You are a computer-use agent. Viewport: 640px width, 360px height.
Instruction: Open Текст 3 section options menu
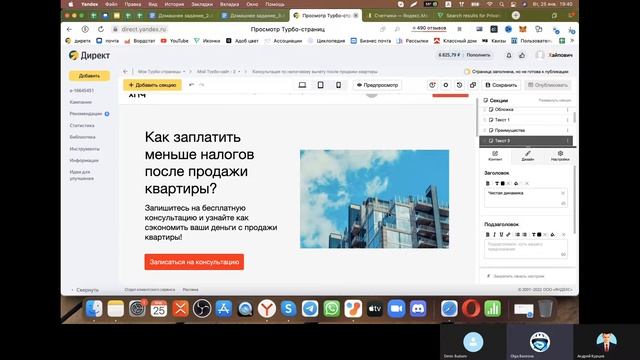point(567,141)
